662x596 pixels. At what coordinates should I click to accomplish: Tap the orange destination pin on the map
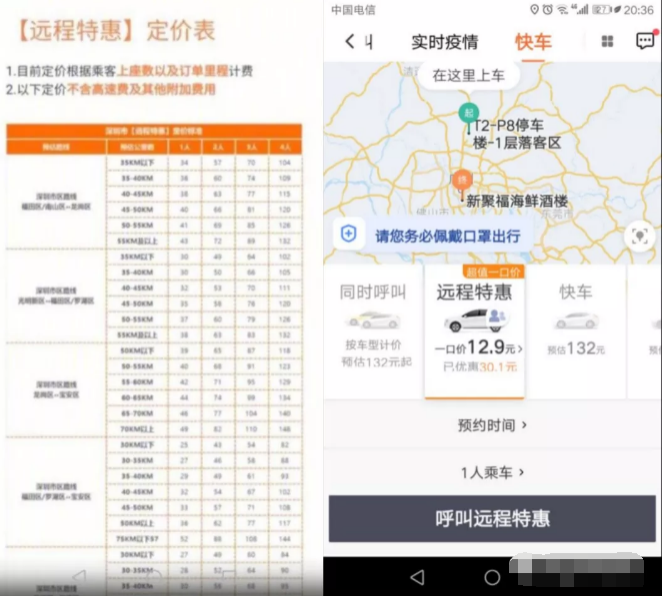tap(462, 180)
